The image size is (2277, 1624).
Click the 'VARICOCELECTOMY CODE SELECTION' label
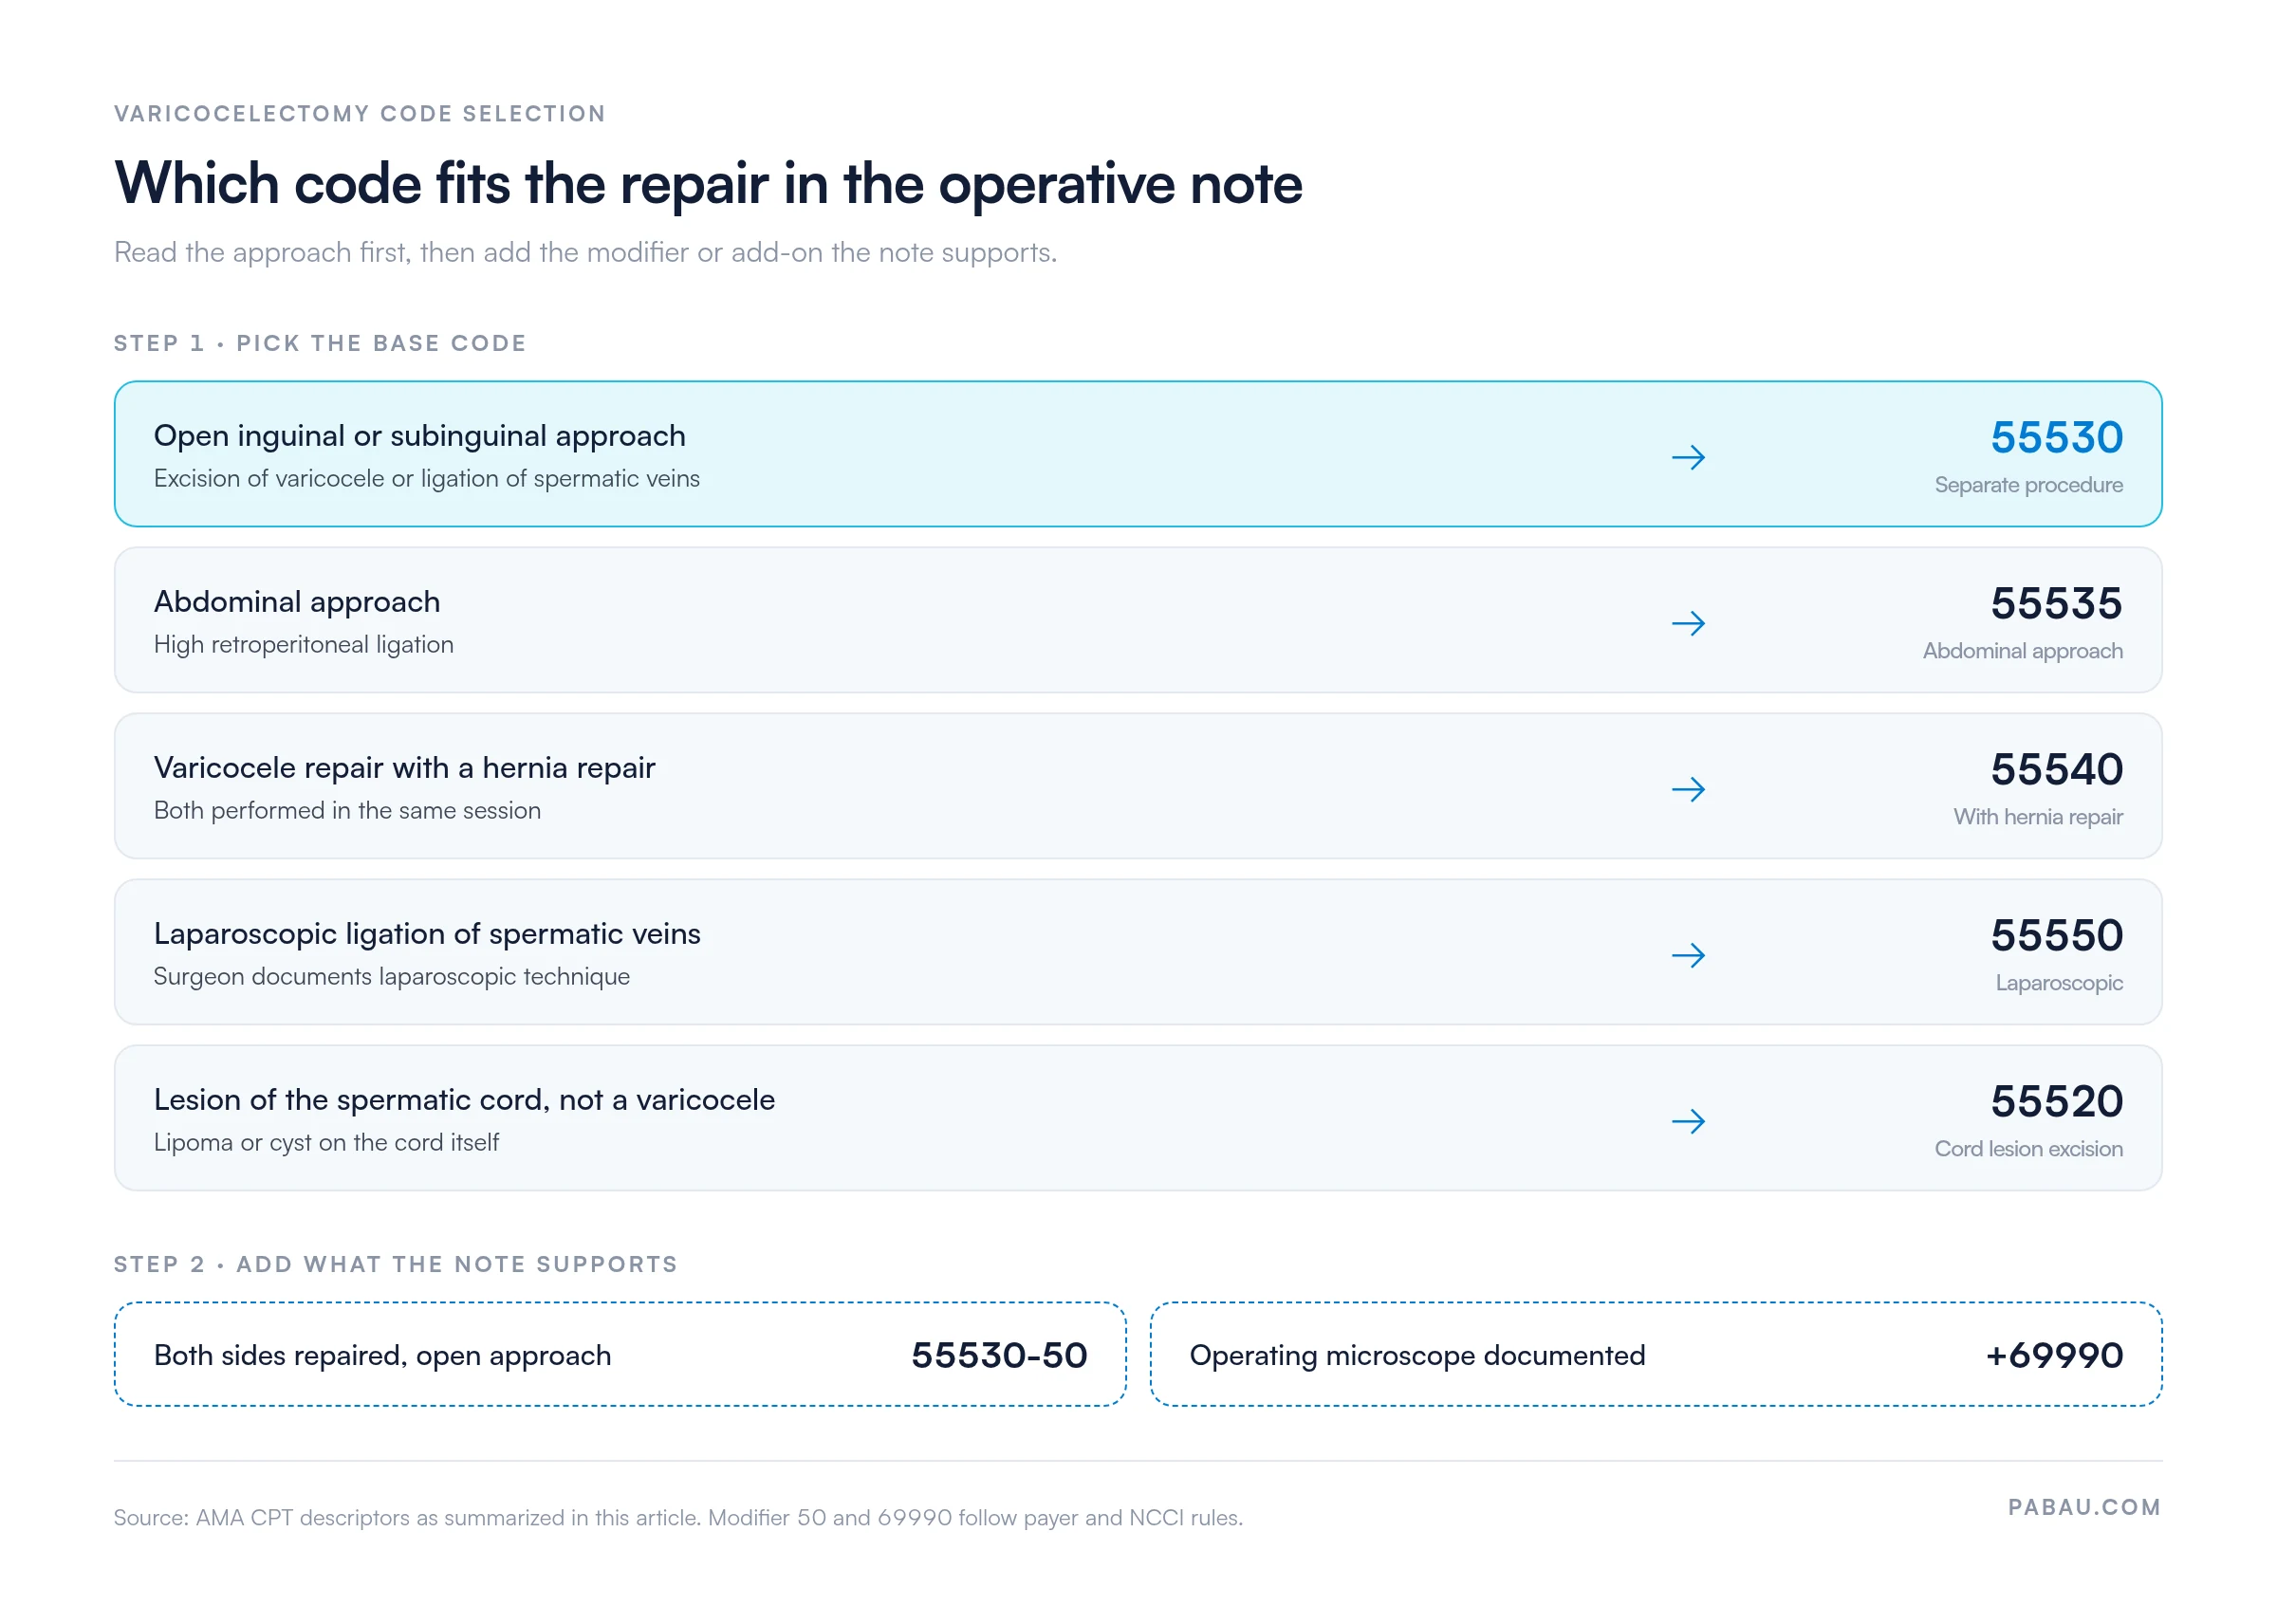pos(360,114)
